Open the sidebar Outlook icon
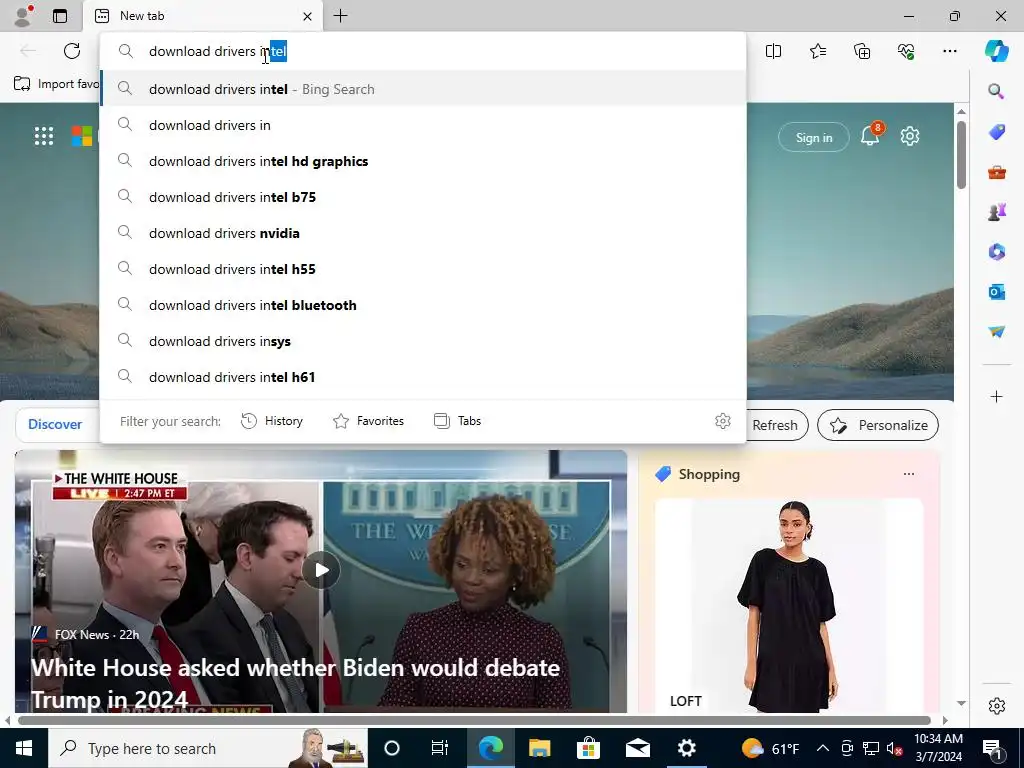Viewport: 1024px width, 768px height. (x=997, y=292)
